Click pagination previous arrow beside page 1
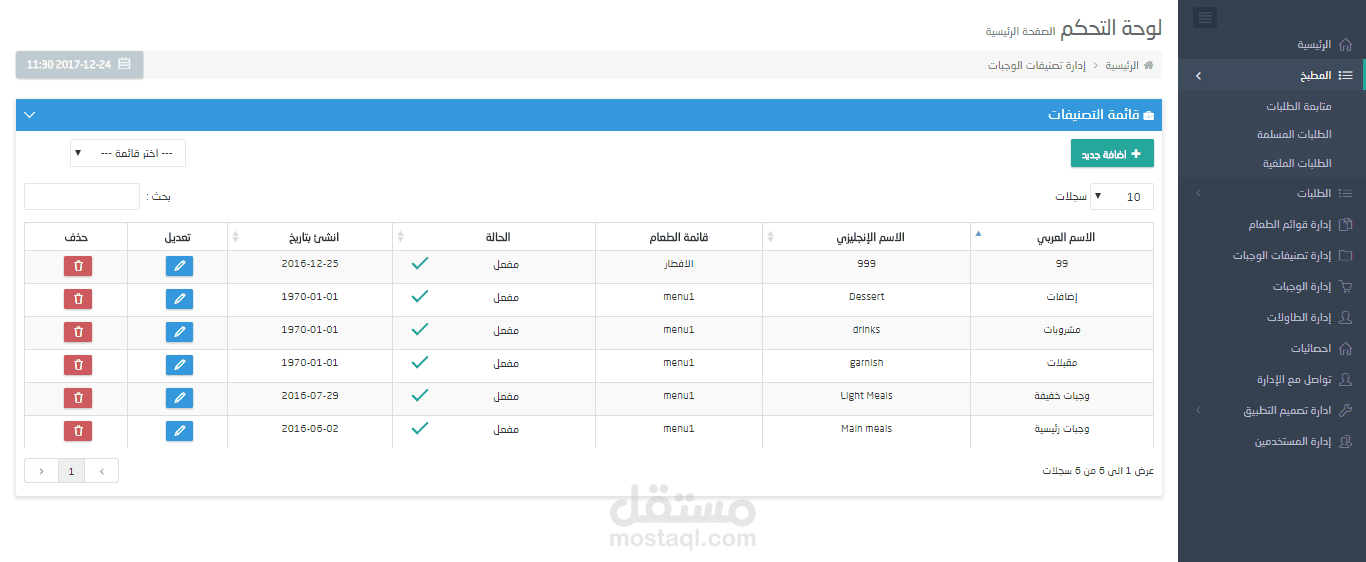The width and height of the screenshot is (1366, 562). click(102, 470)
